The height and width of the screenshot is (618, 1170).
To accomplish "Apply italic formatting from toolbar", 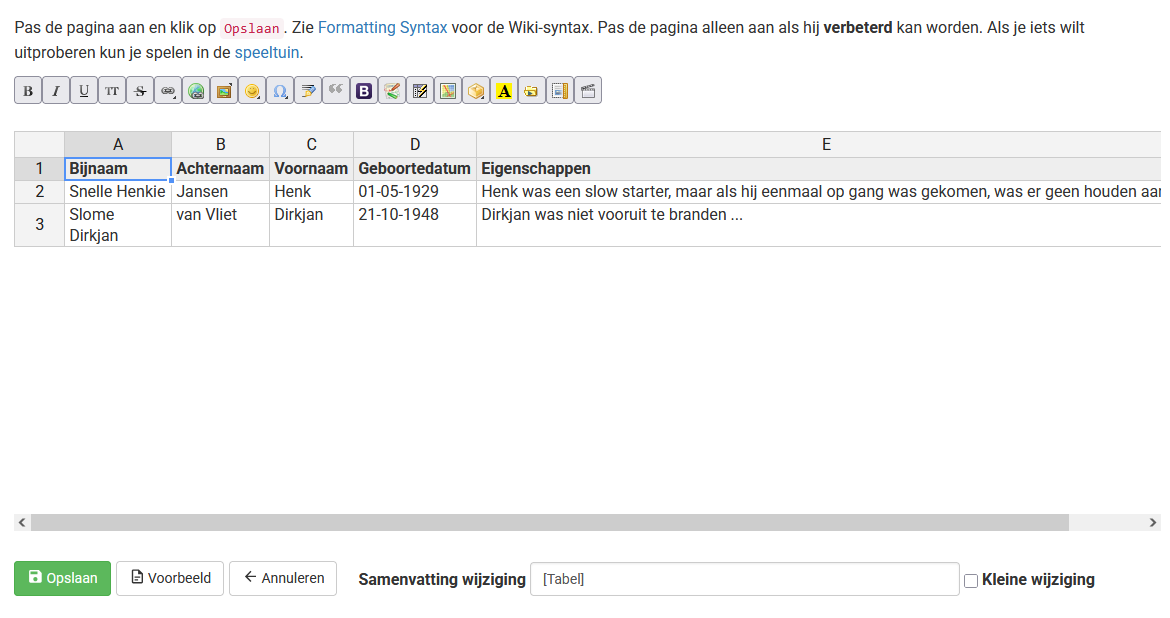I will tap(56, 91).
